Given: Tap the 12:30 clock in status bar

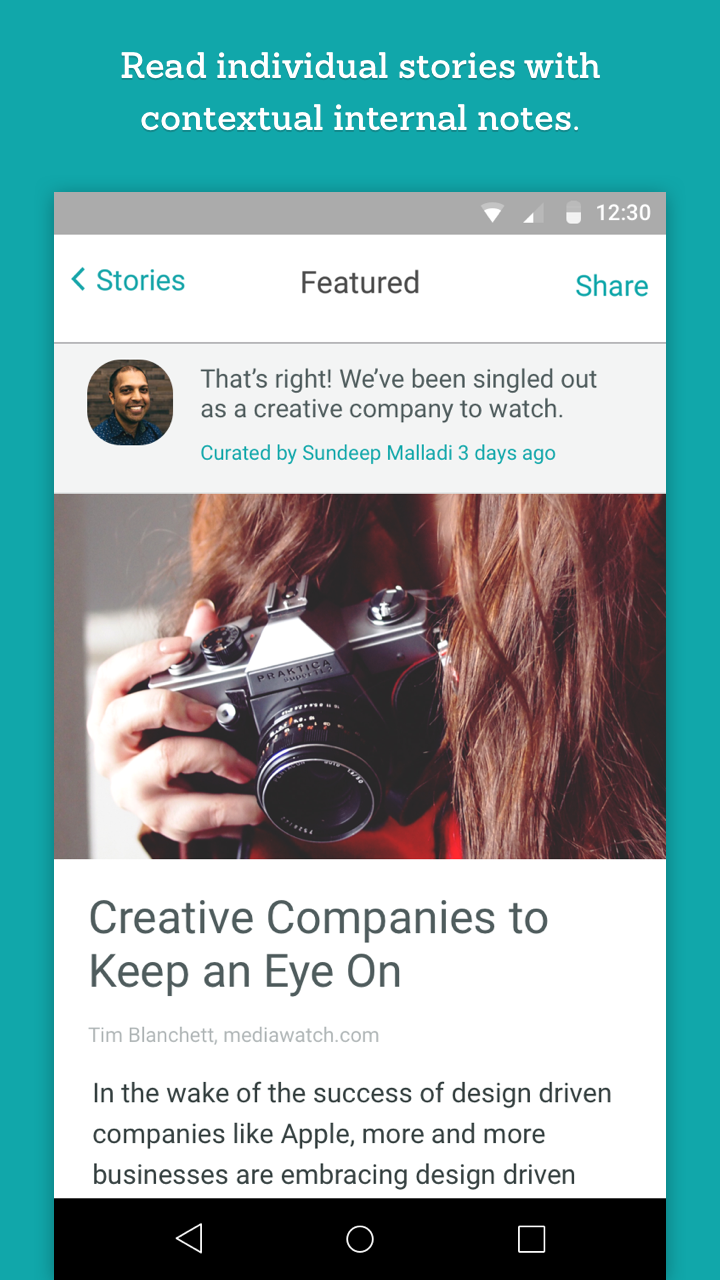Looking at the screenshot, I should 623,213.
